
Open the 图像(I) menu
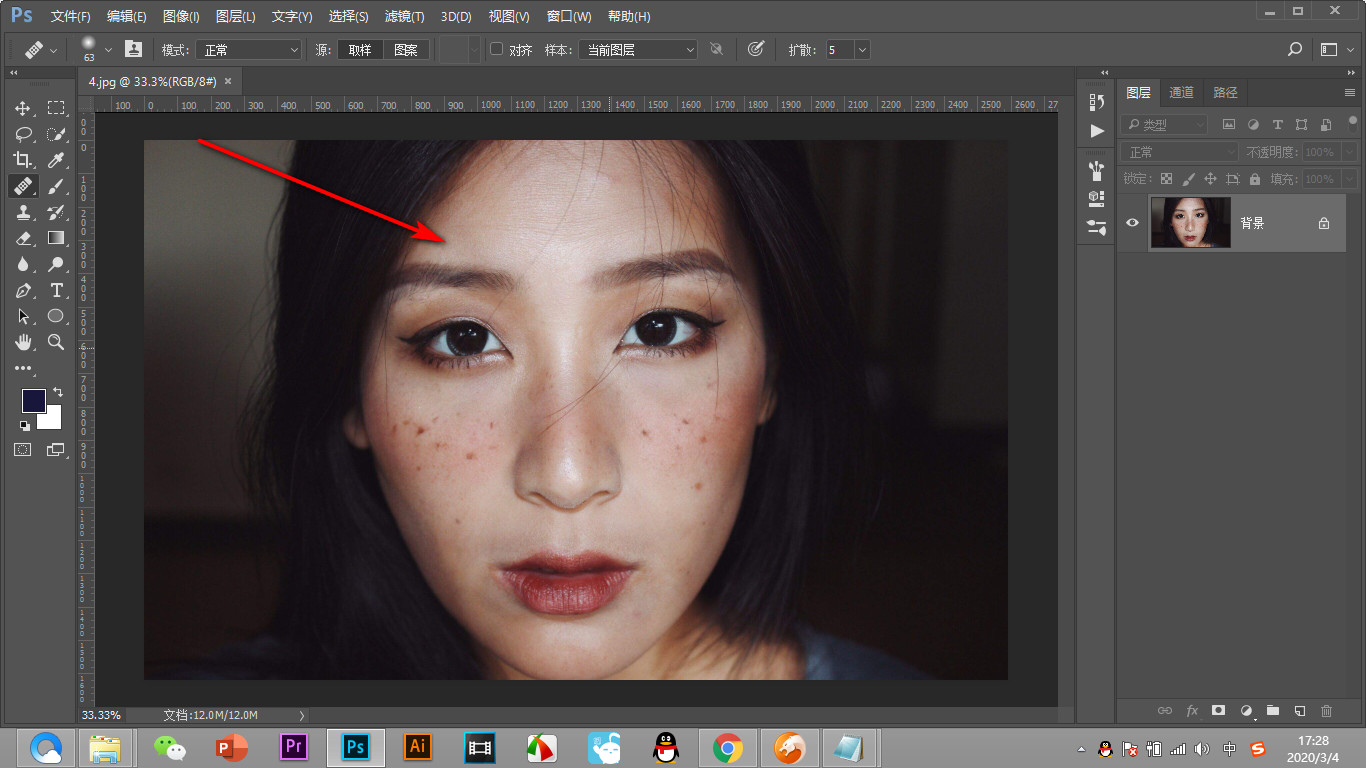coord(180,17)
